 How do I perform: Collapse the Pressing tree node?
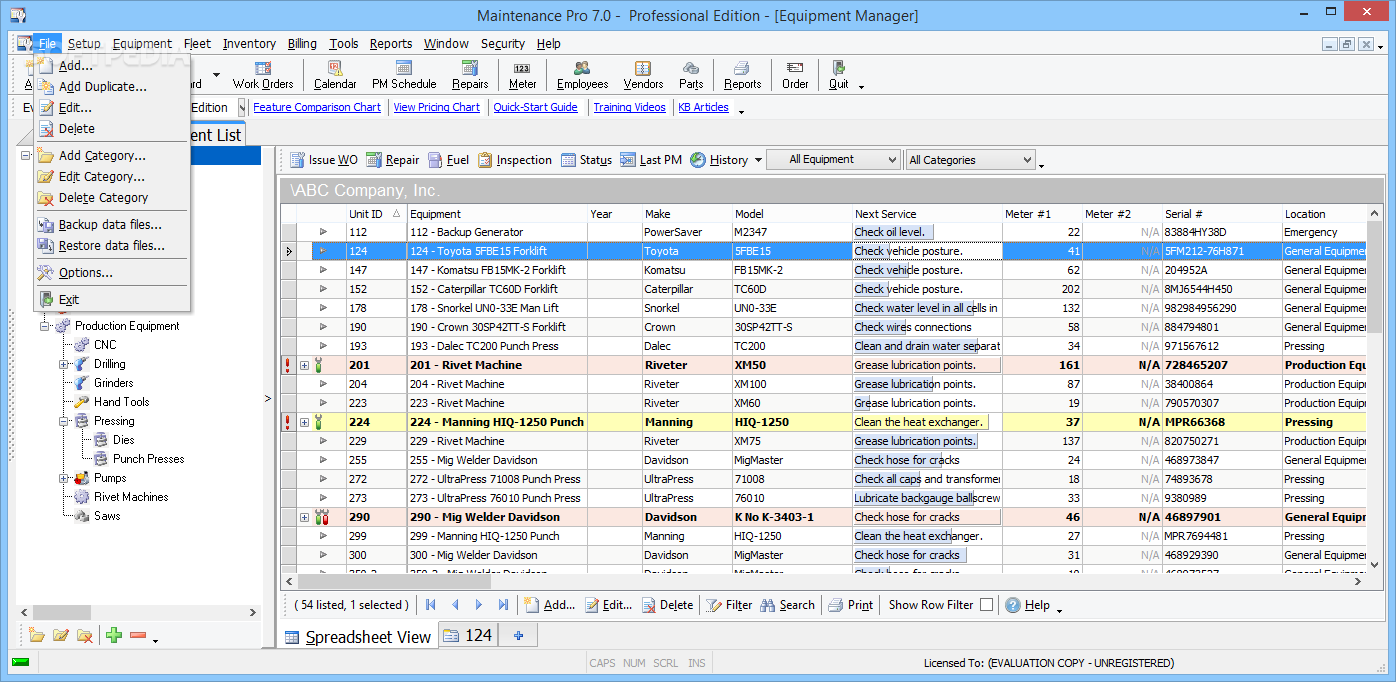(64, 421)
